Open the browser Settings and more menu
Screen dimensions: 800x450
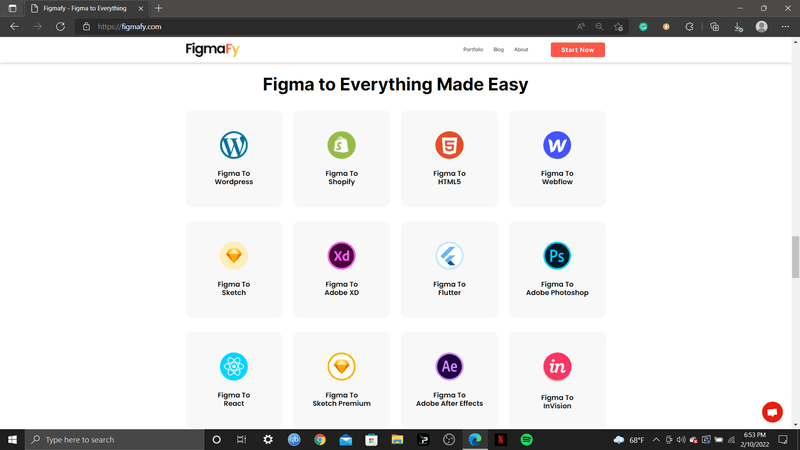pos(785,27)
